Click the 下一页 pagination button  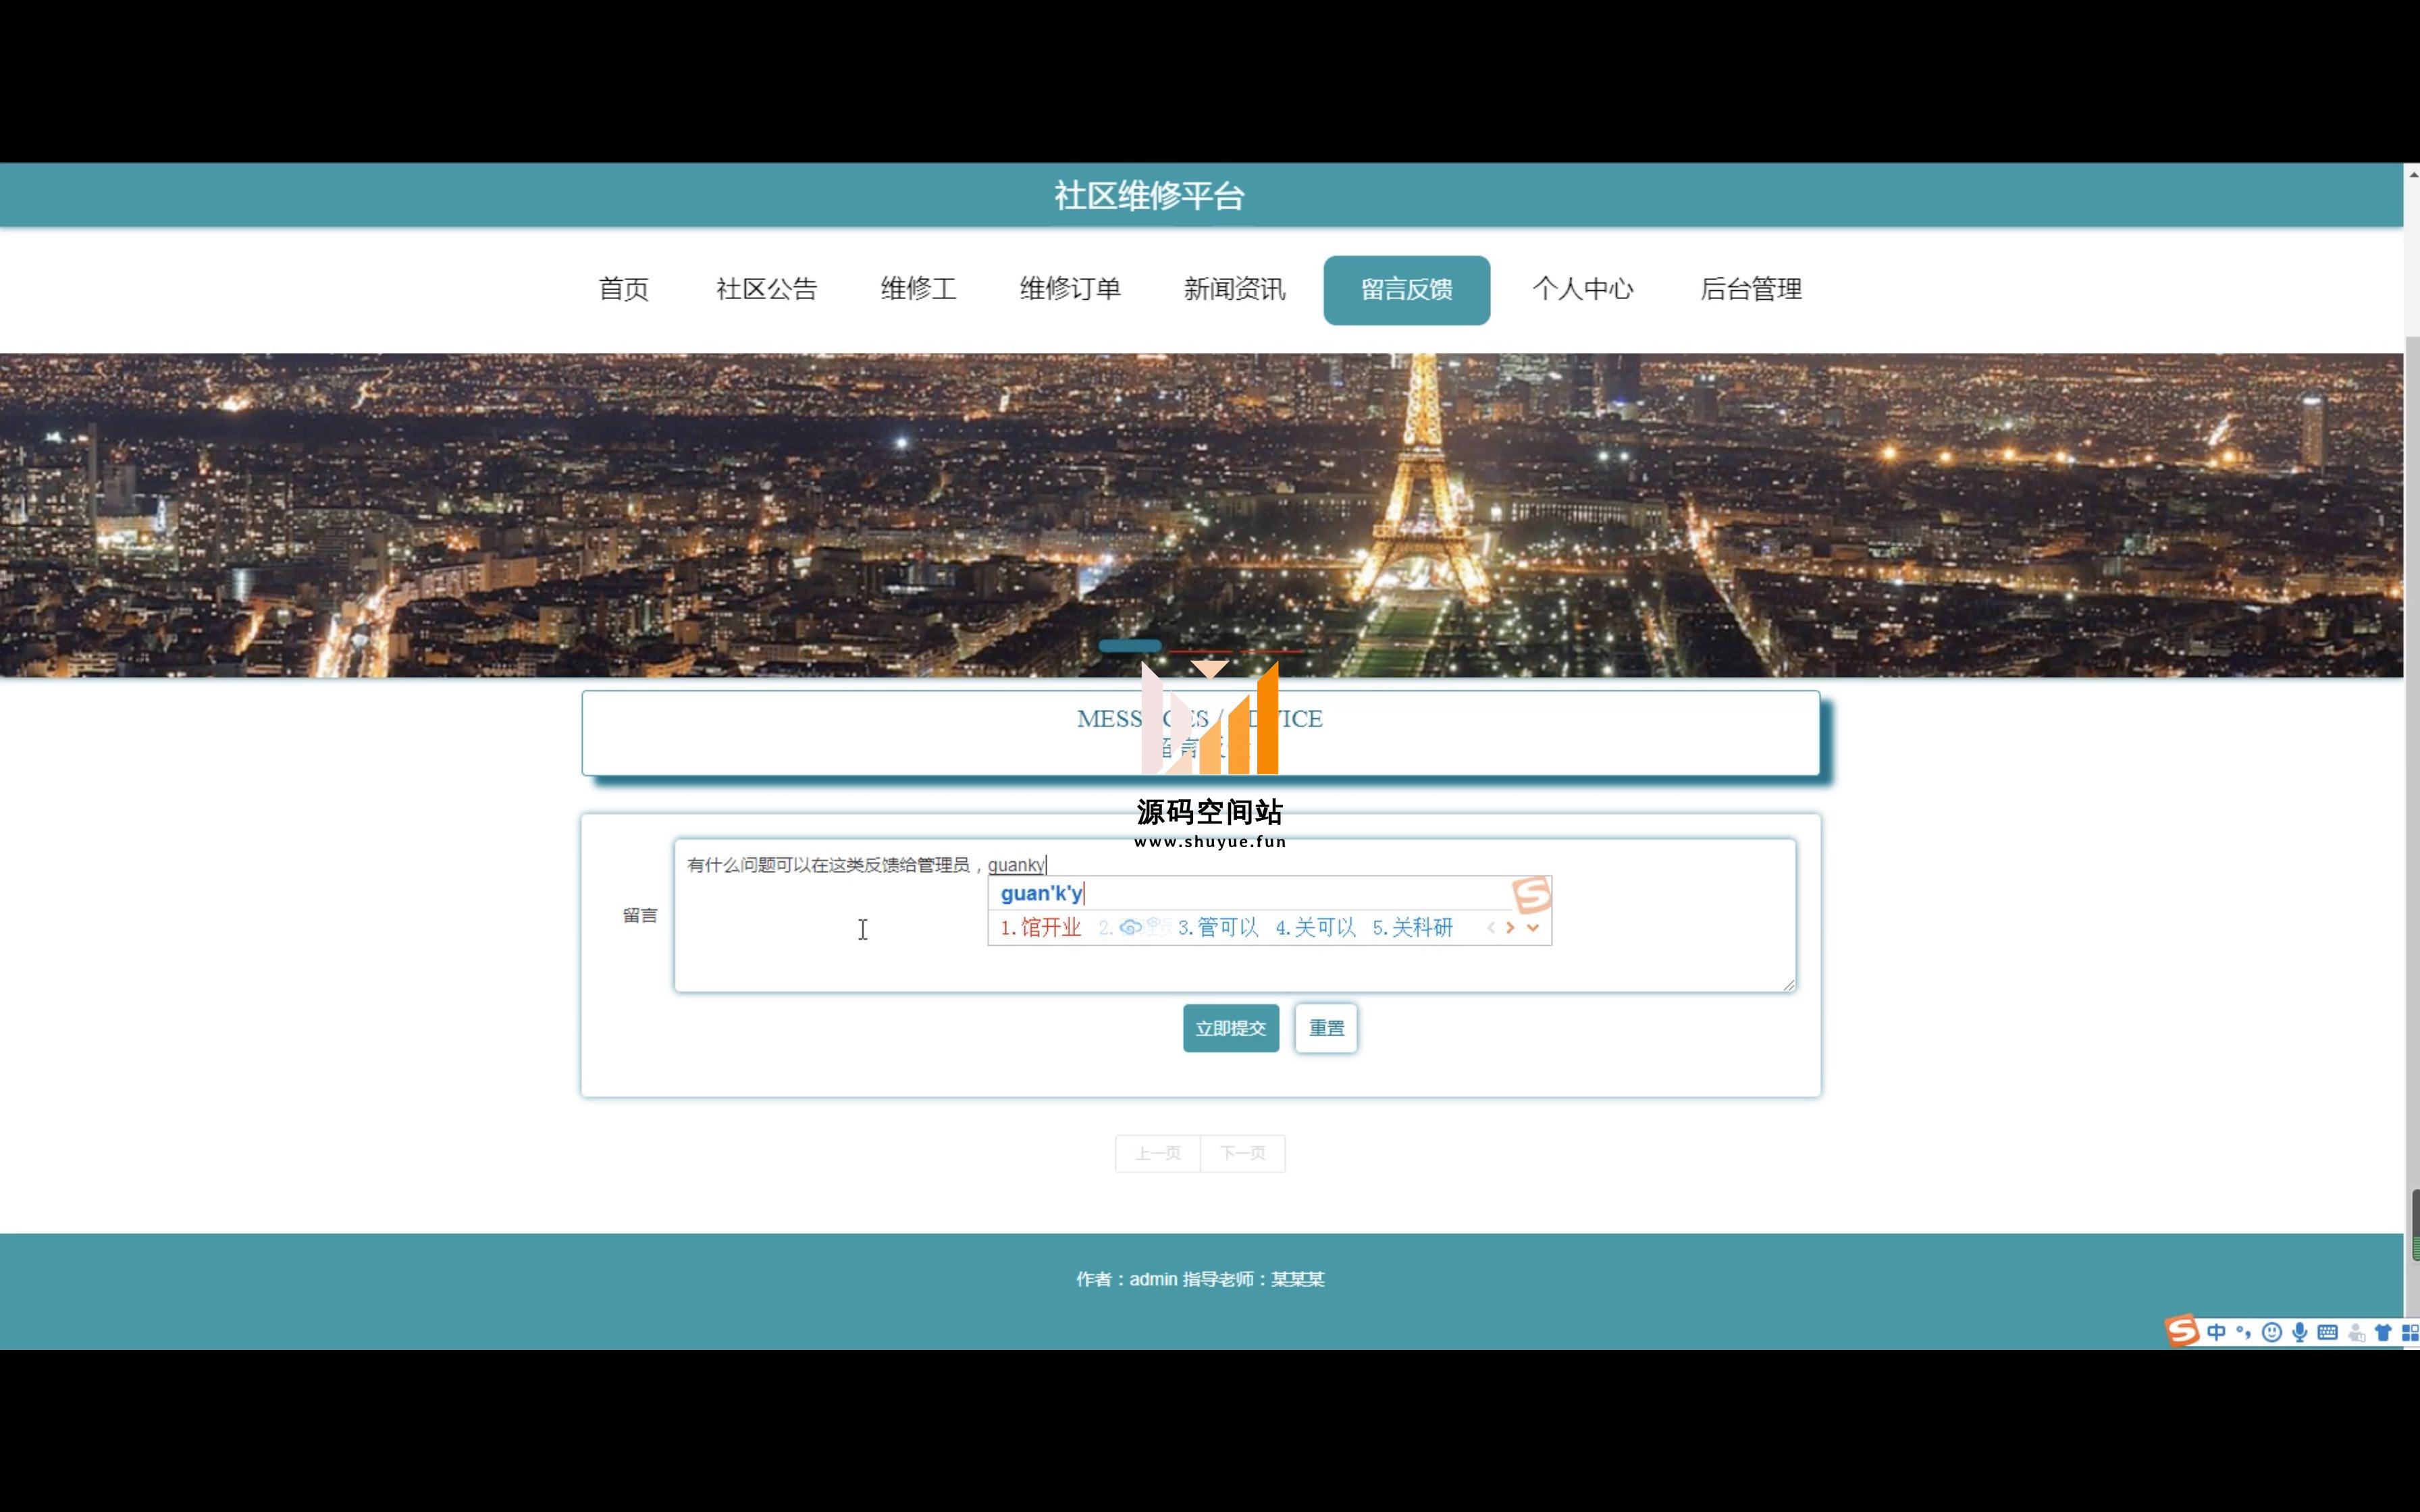pyautogui.click(x=1242, y=1153)
